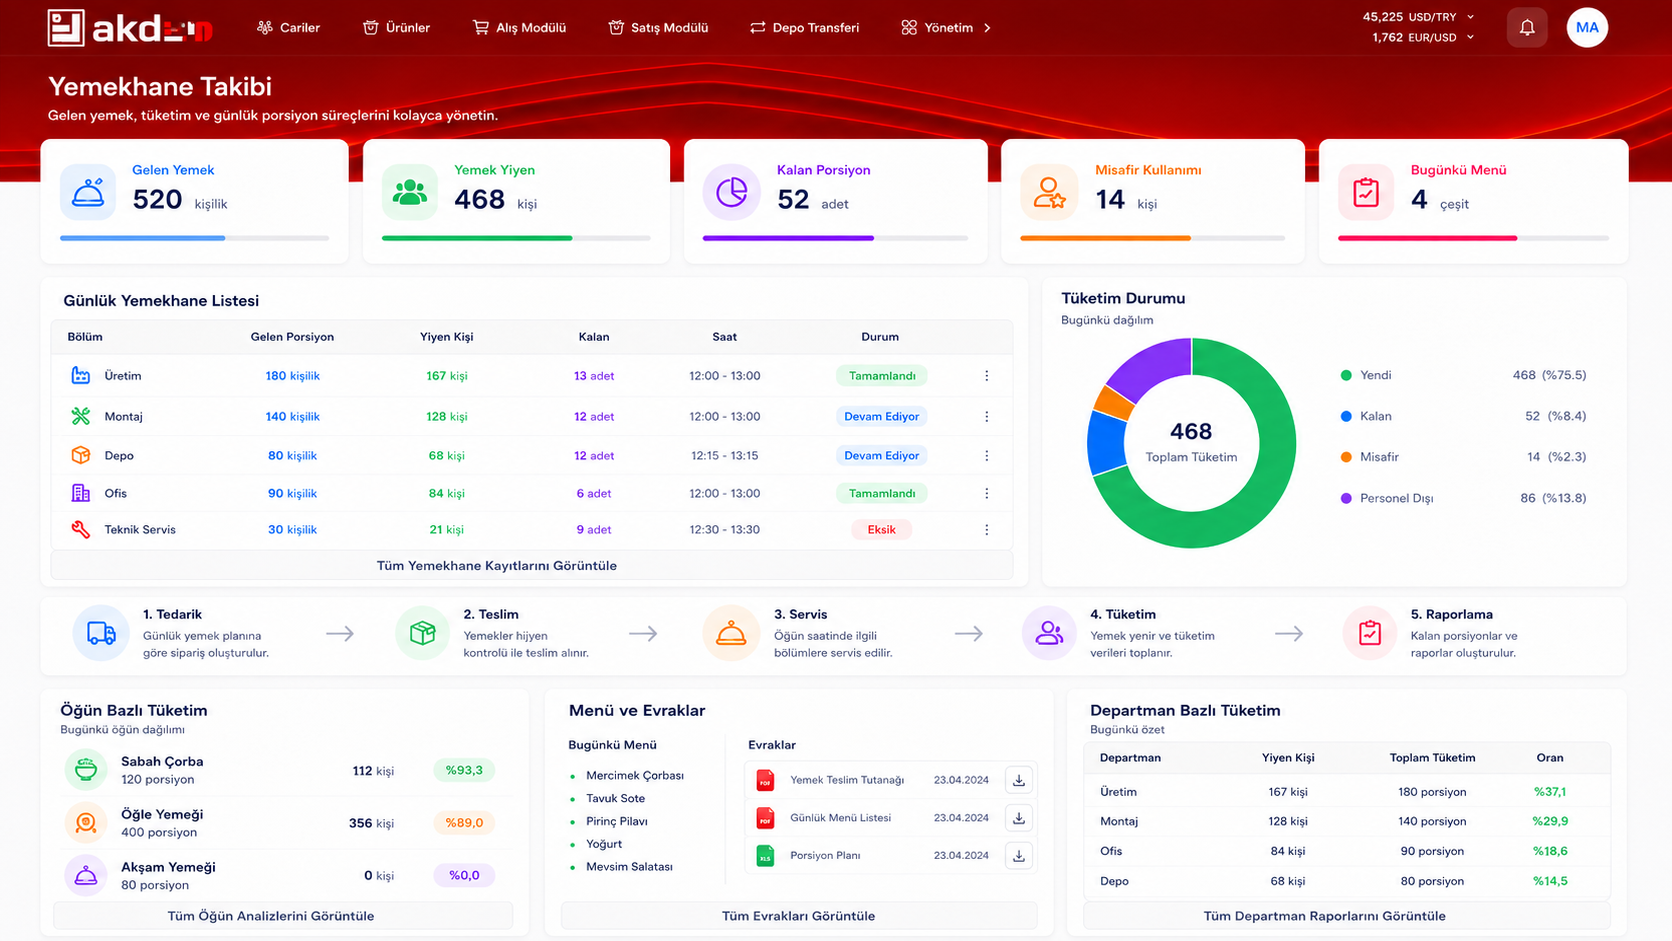1672x941 pixels.
Task: Click the Teknik Servis wrench icon
Action: pyautogui.click(x=81, y=530)
